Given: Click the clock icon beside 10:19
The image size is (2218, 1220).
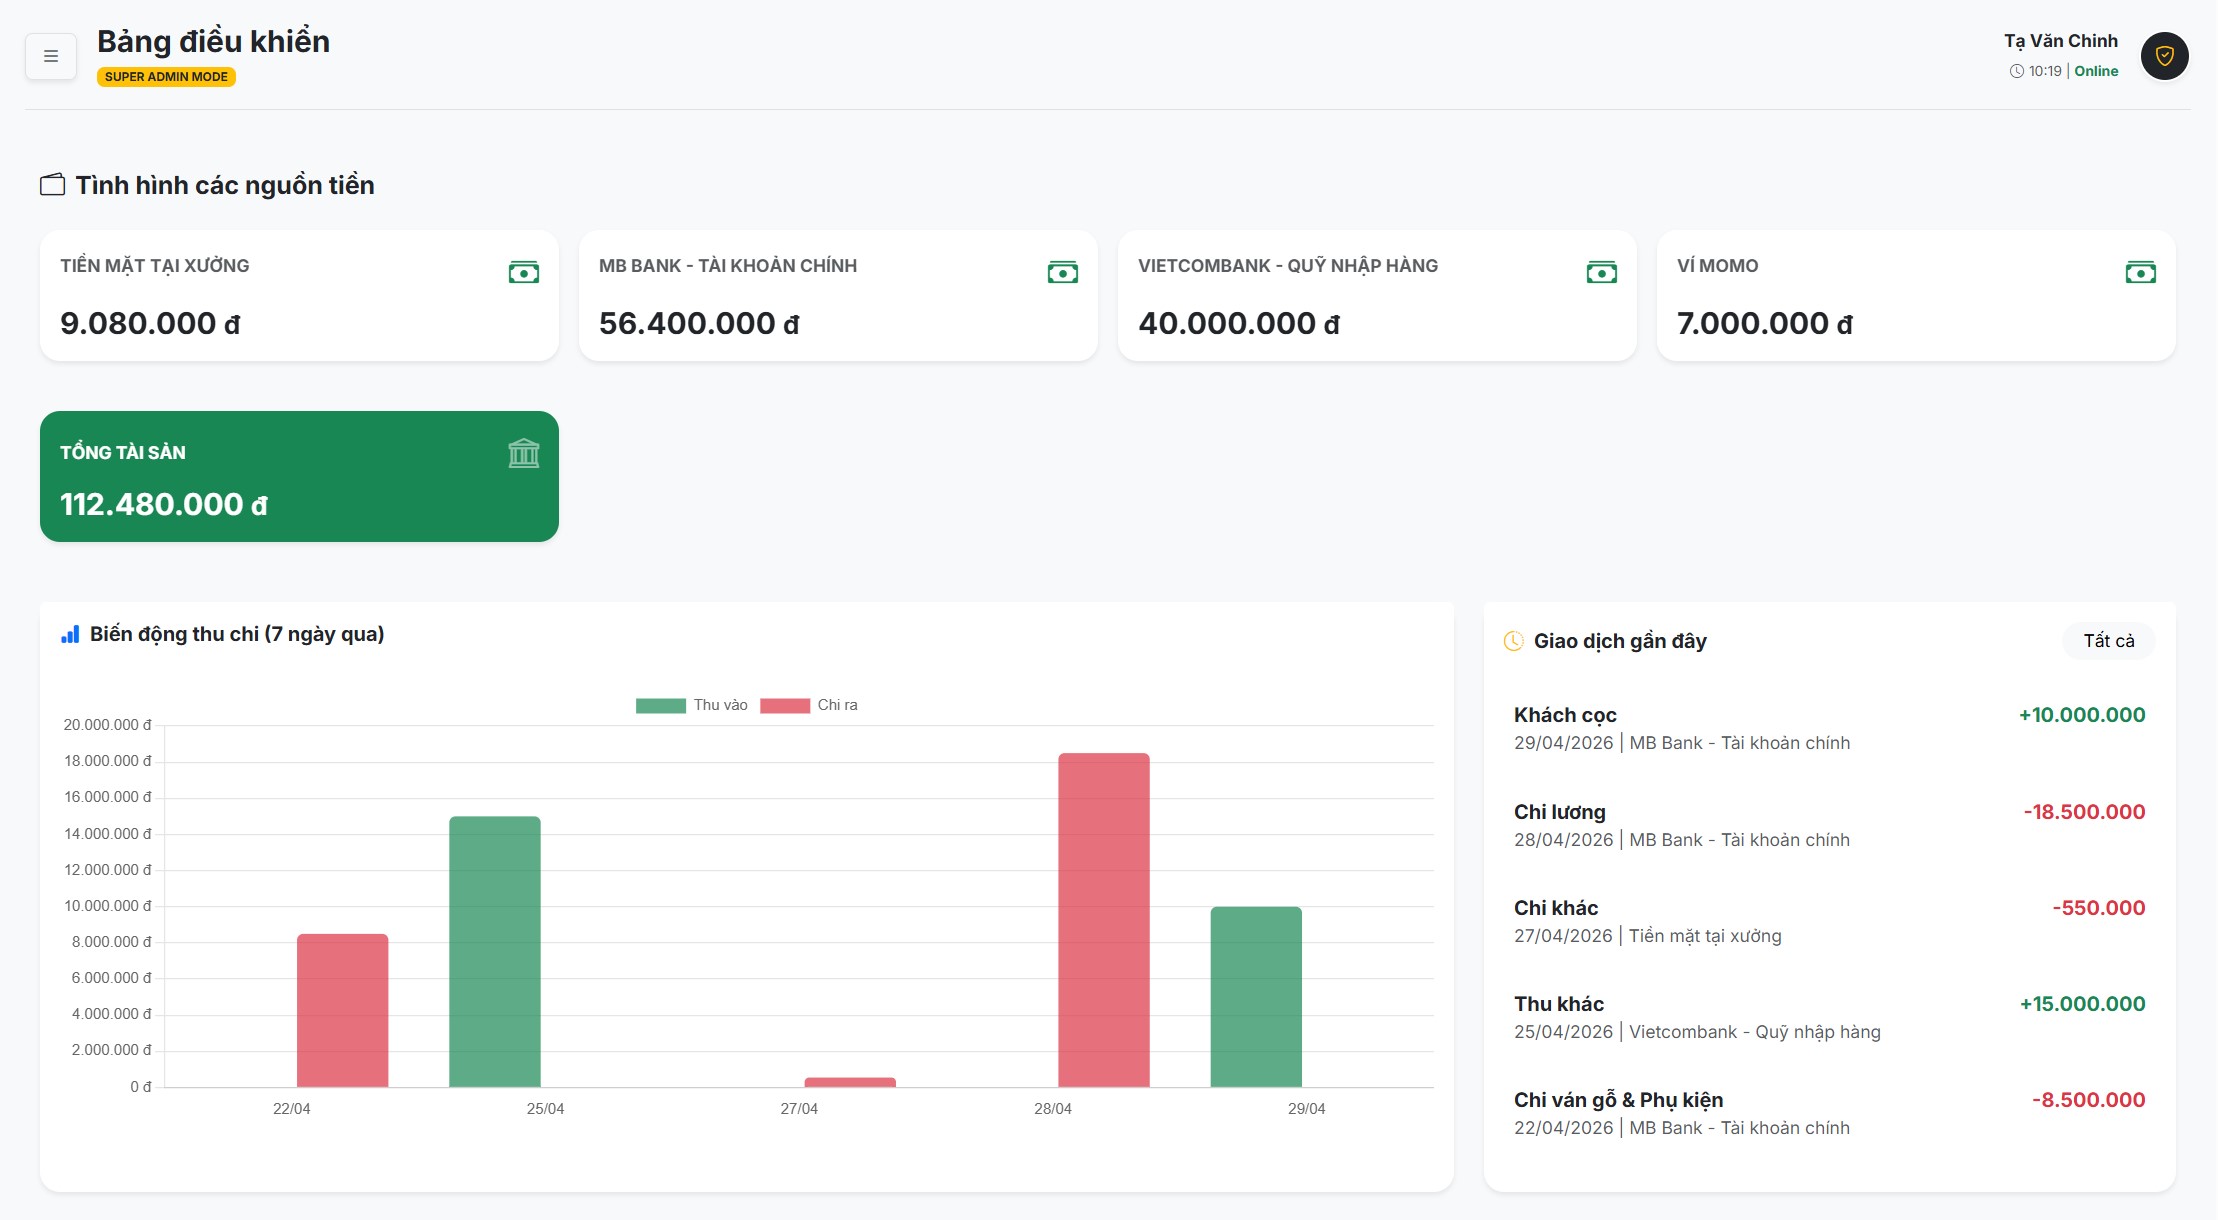Looking at the screenshot, I should point(2016,71).
